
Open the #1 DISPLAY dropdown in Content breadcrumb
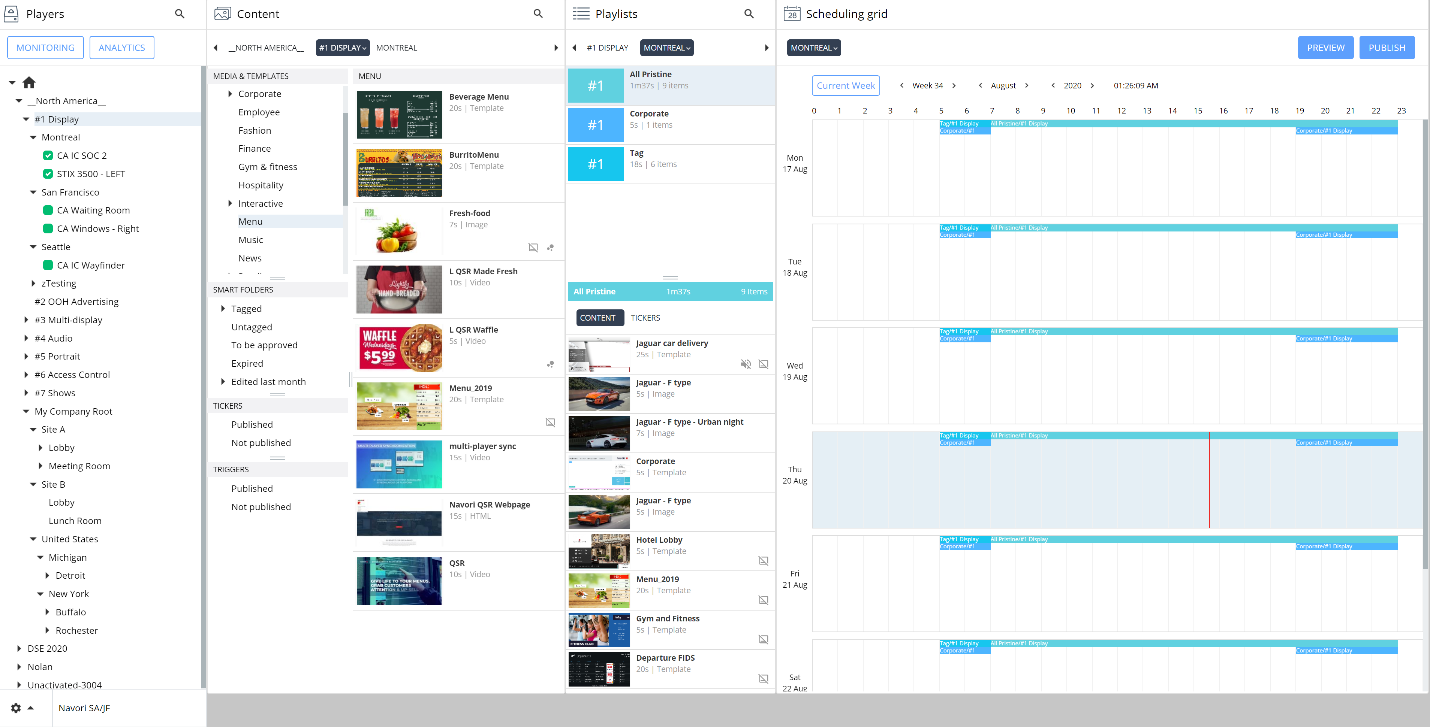point(343,48)
